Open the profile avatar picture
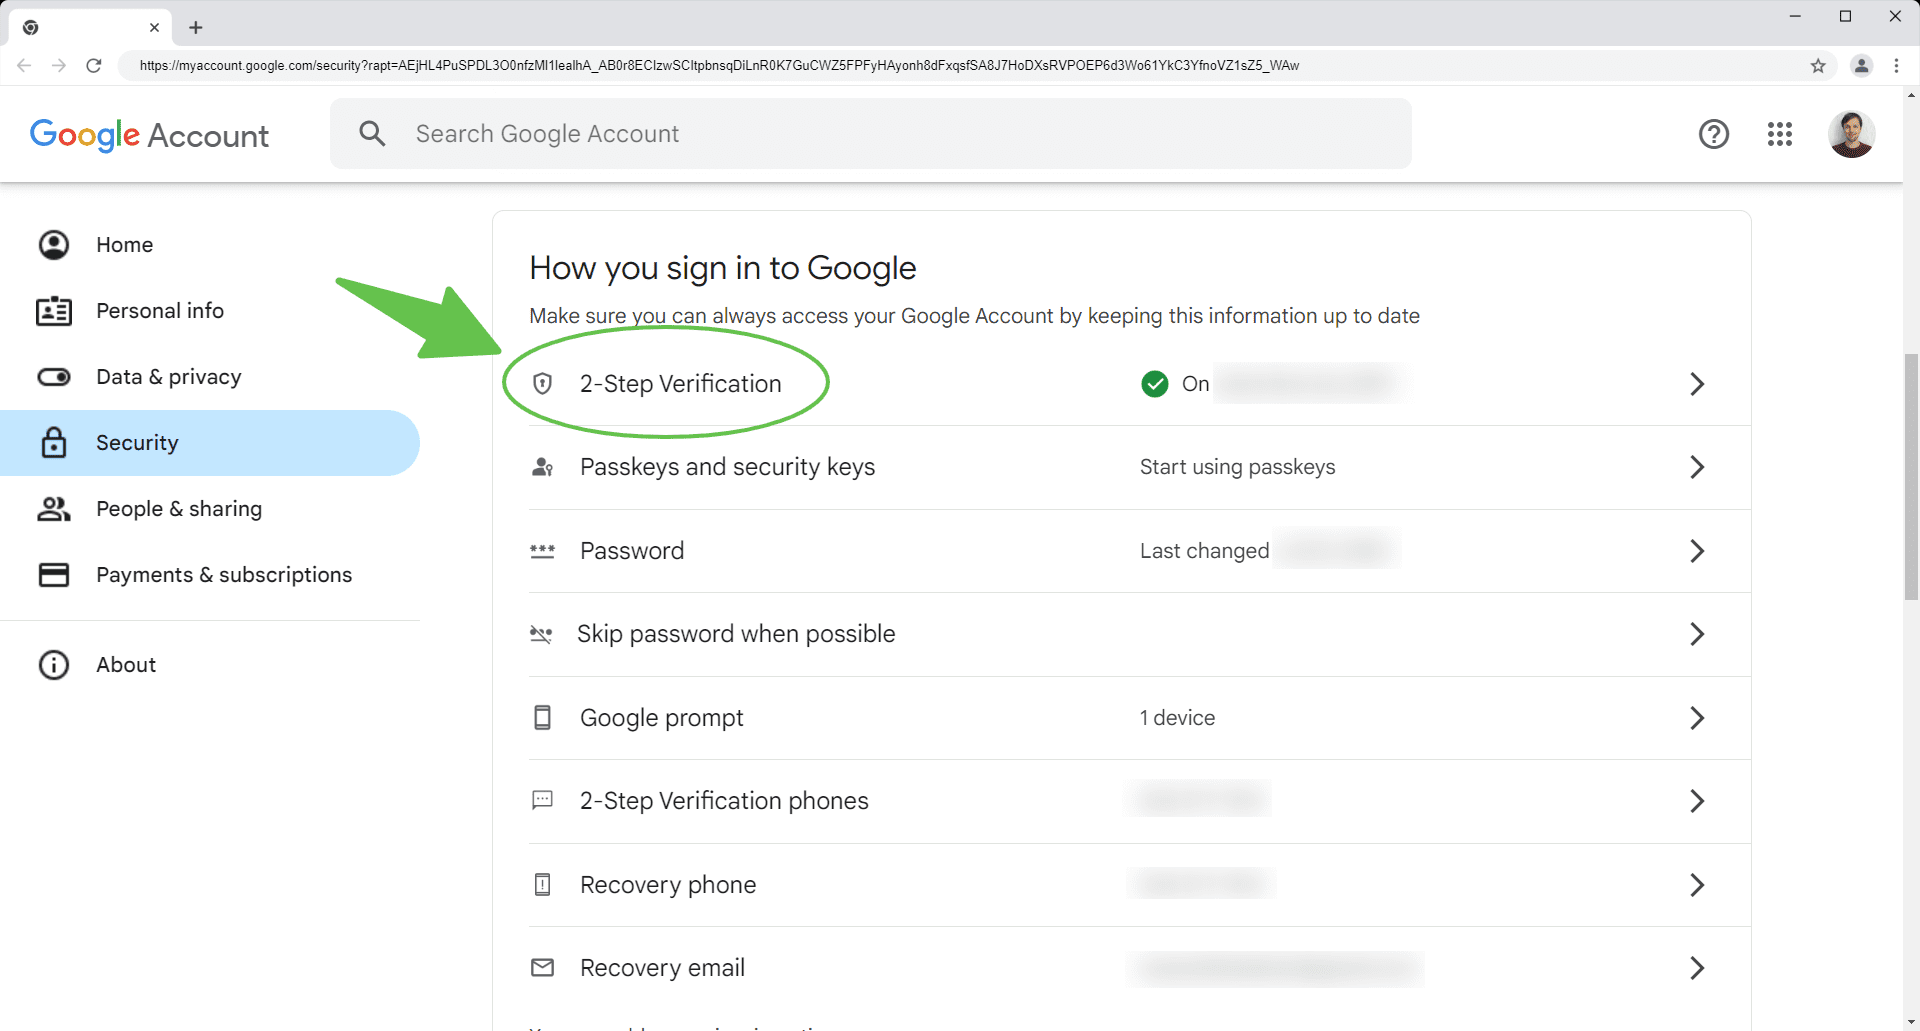Image resolution: width=1920 pixels, height=1031 pixels. 1851,134
